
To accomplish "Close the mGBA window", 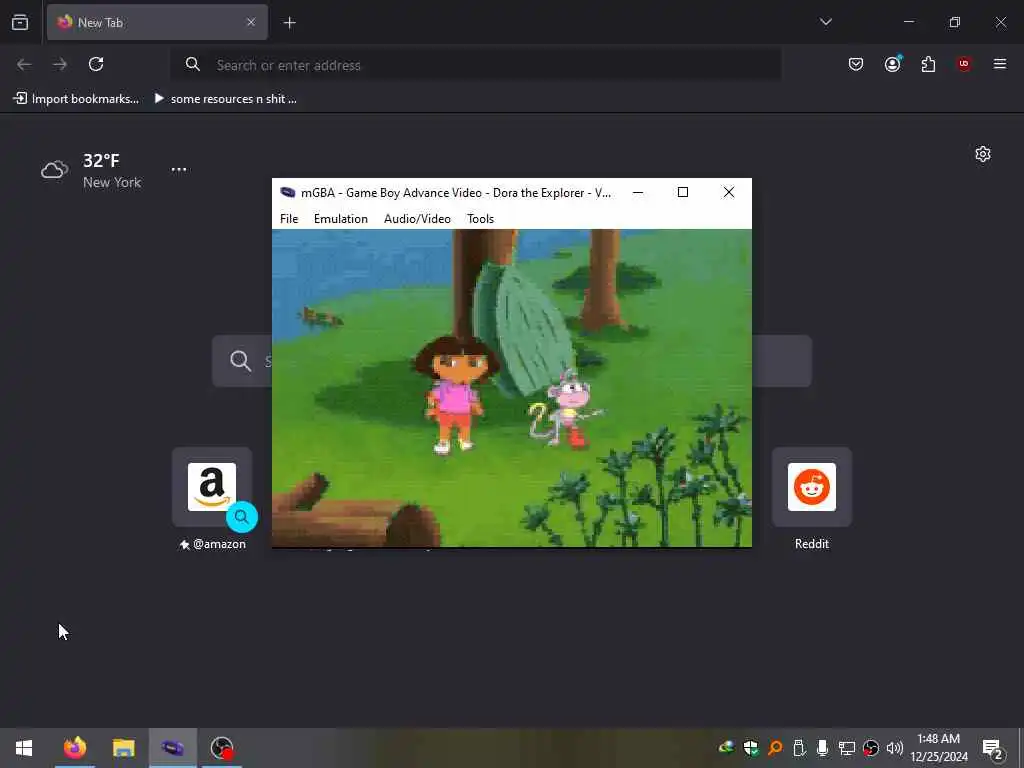I will [x=729, y=193].
